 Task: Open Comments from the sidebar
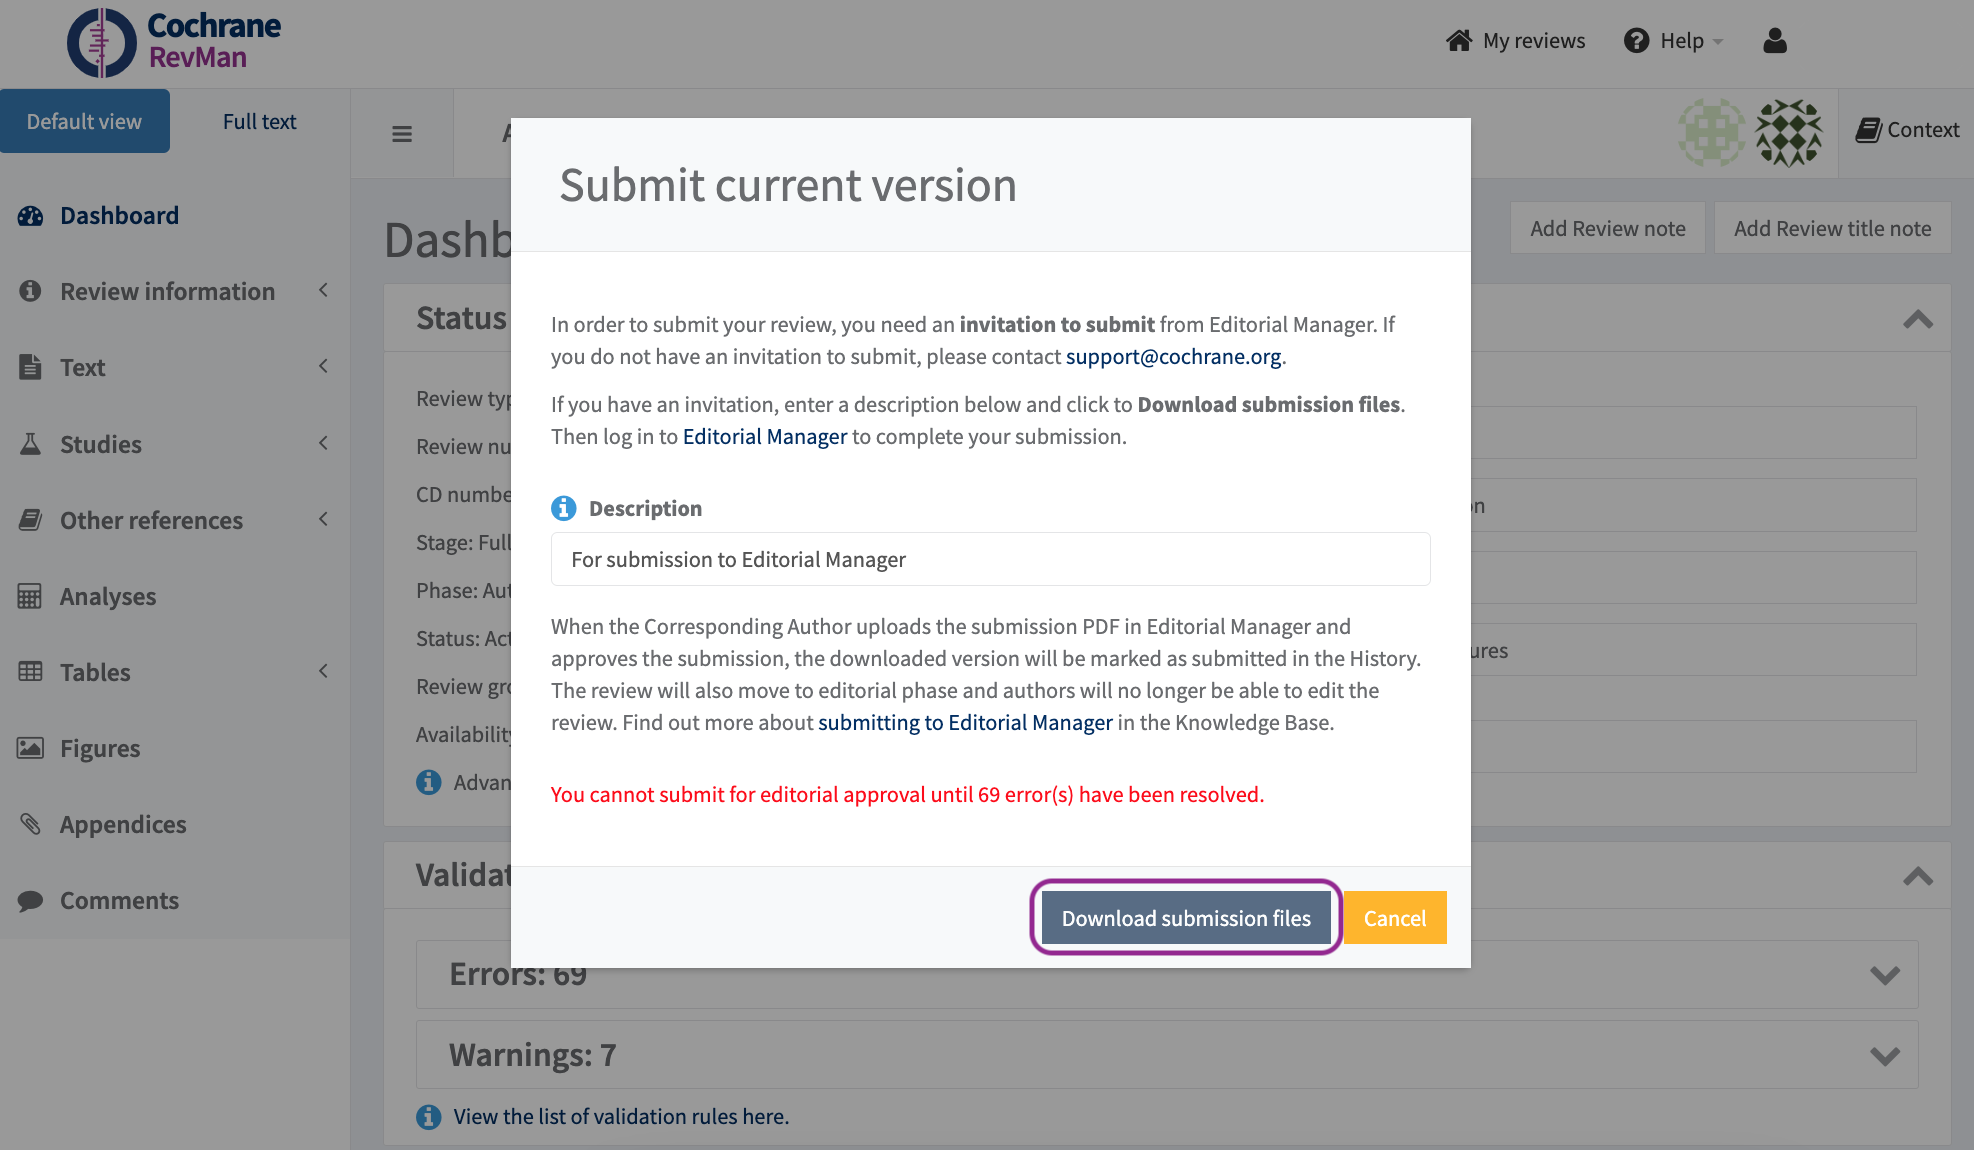tap(119, 900)
